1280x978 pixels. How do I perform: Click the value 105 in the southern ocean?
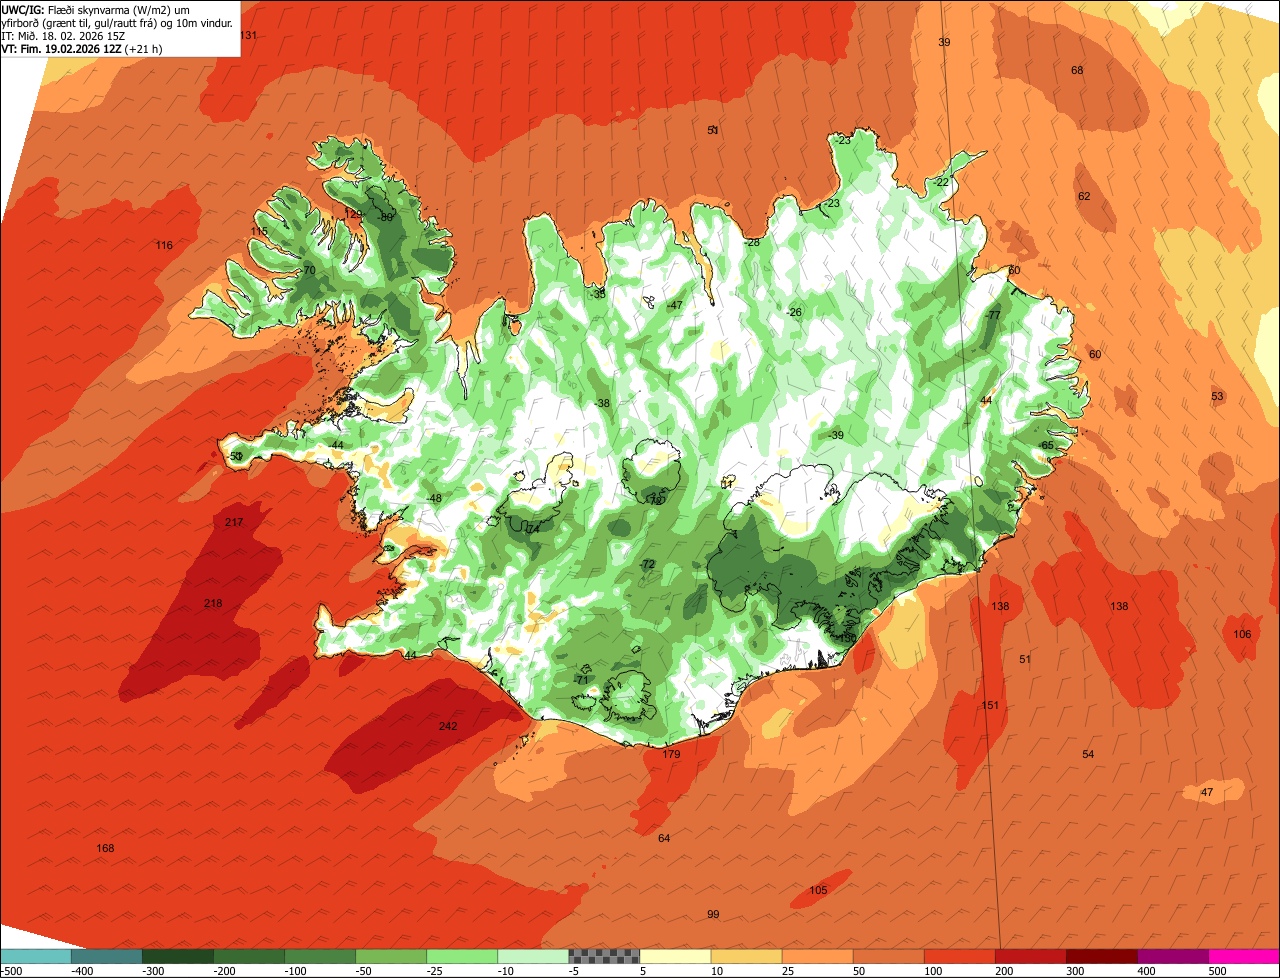[818, 890]
